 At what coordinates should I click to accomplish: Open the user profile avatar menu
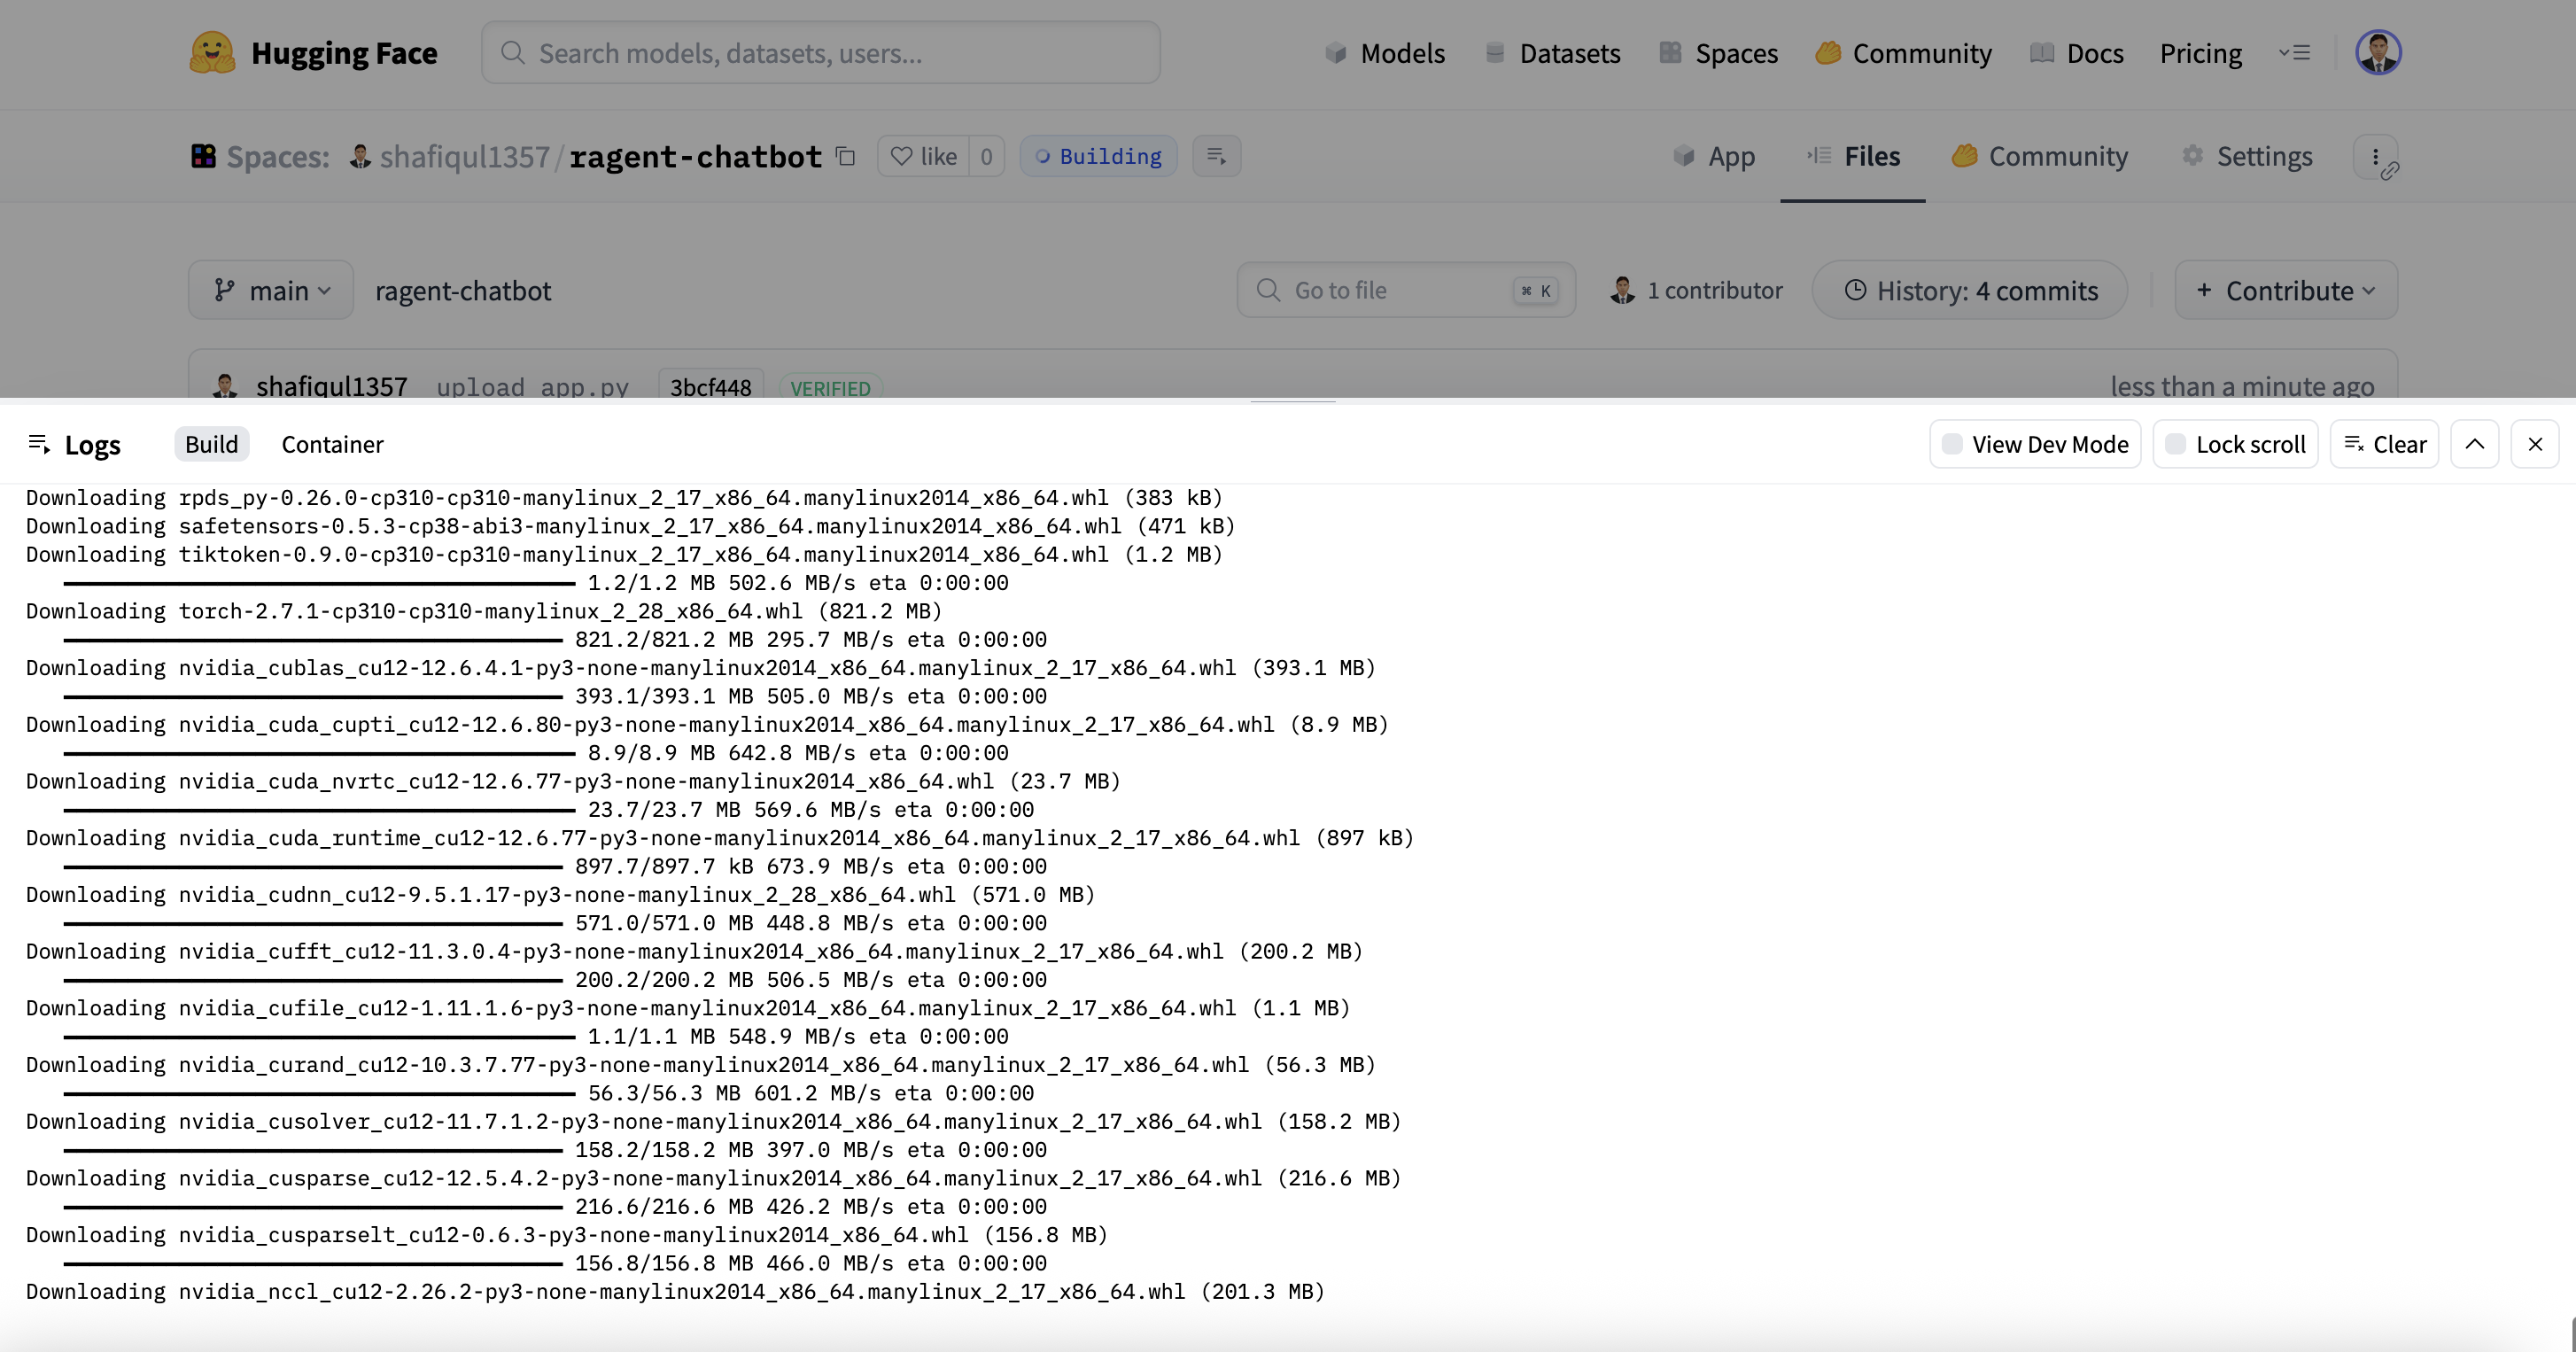point(2377,52)
